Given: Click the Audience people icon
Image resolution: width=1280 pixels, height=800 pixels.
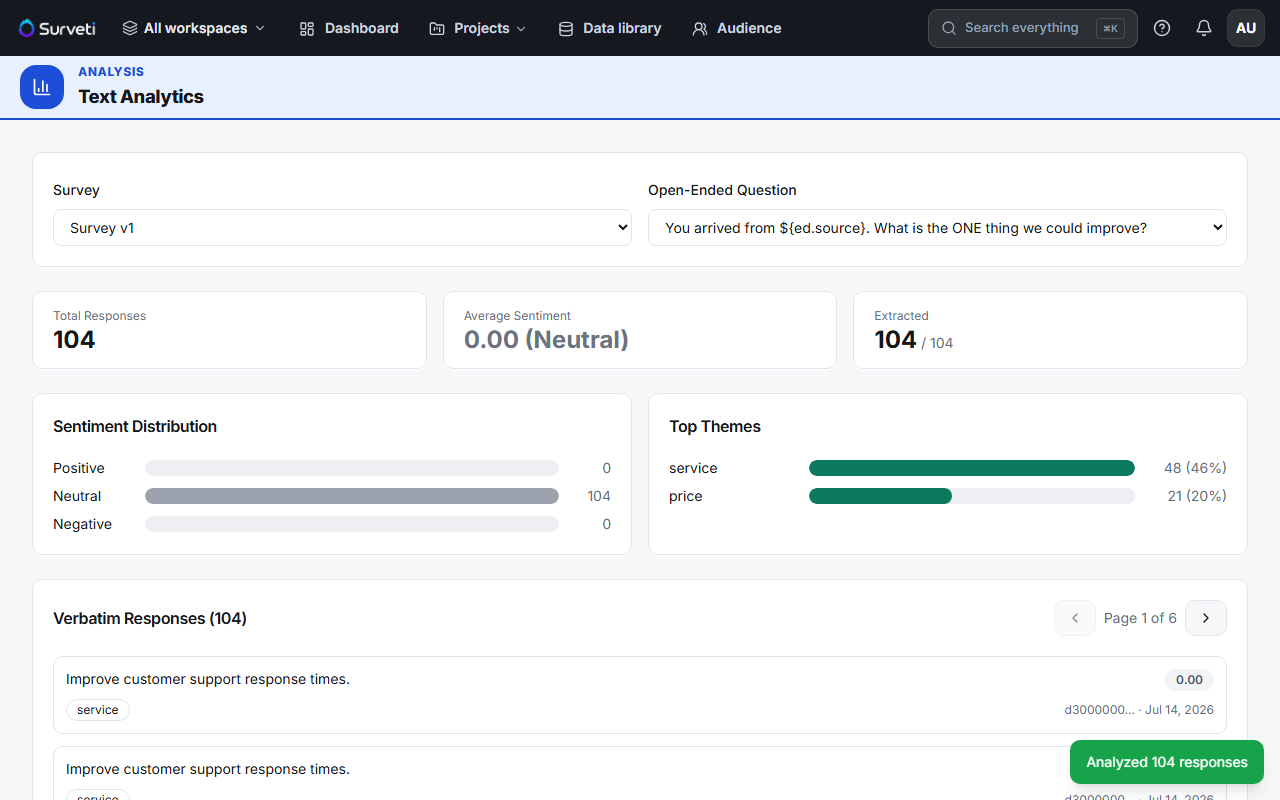Looking at the screenshot, I should click(700, 28).
